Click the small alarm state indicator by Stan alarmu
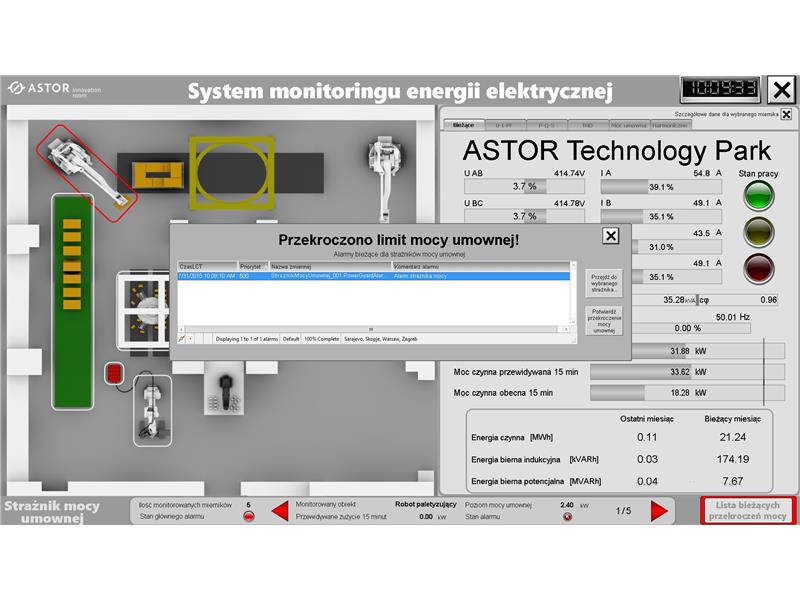 (x=567, y=517)
